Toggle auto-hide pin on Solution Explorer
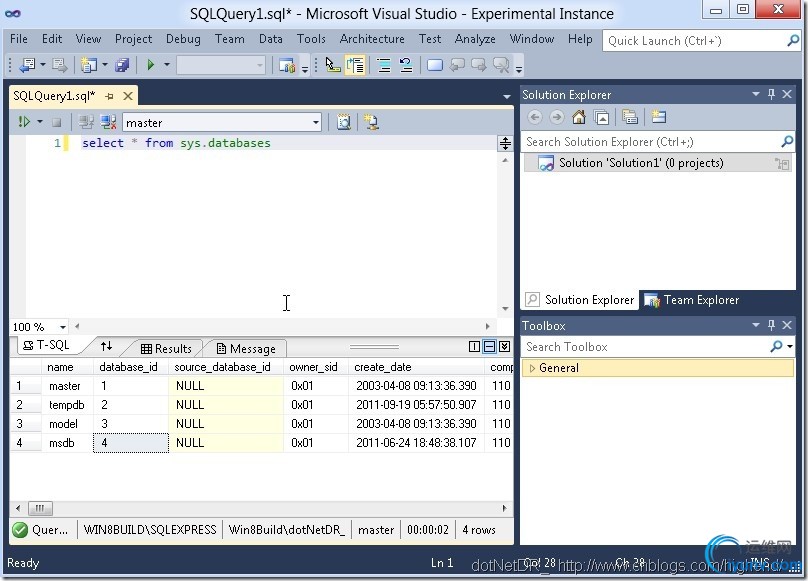 pos(771,95)
